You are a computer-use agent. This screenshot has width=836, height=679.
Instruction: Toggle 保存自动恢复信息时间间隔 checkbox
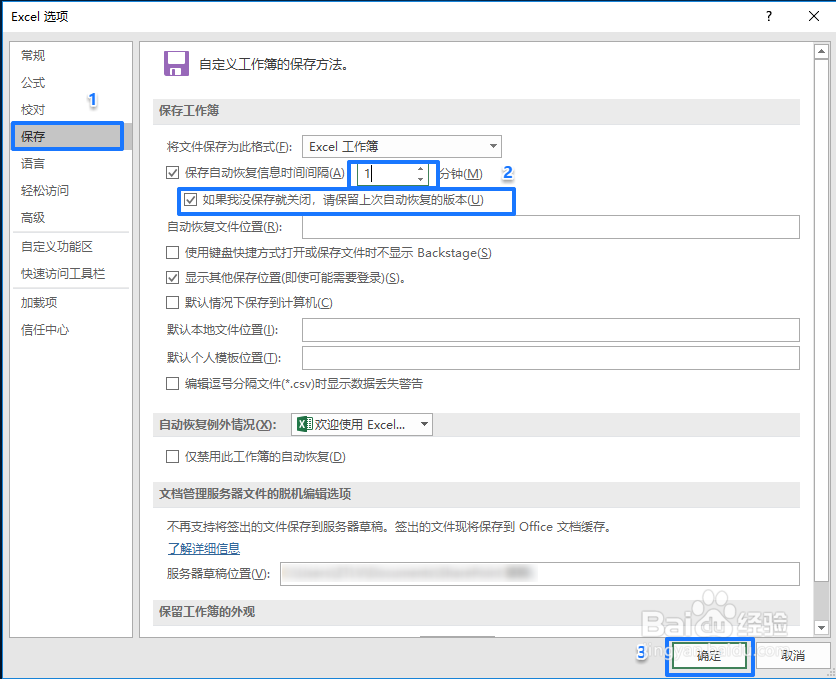172,173
